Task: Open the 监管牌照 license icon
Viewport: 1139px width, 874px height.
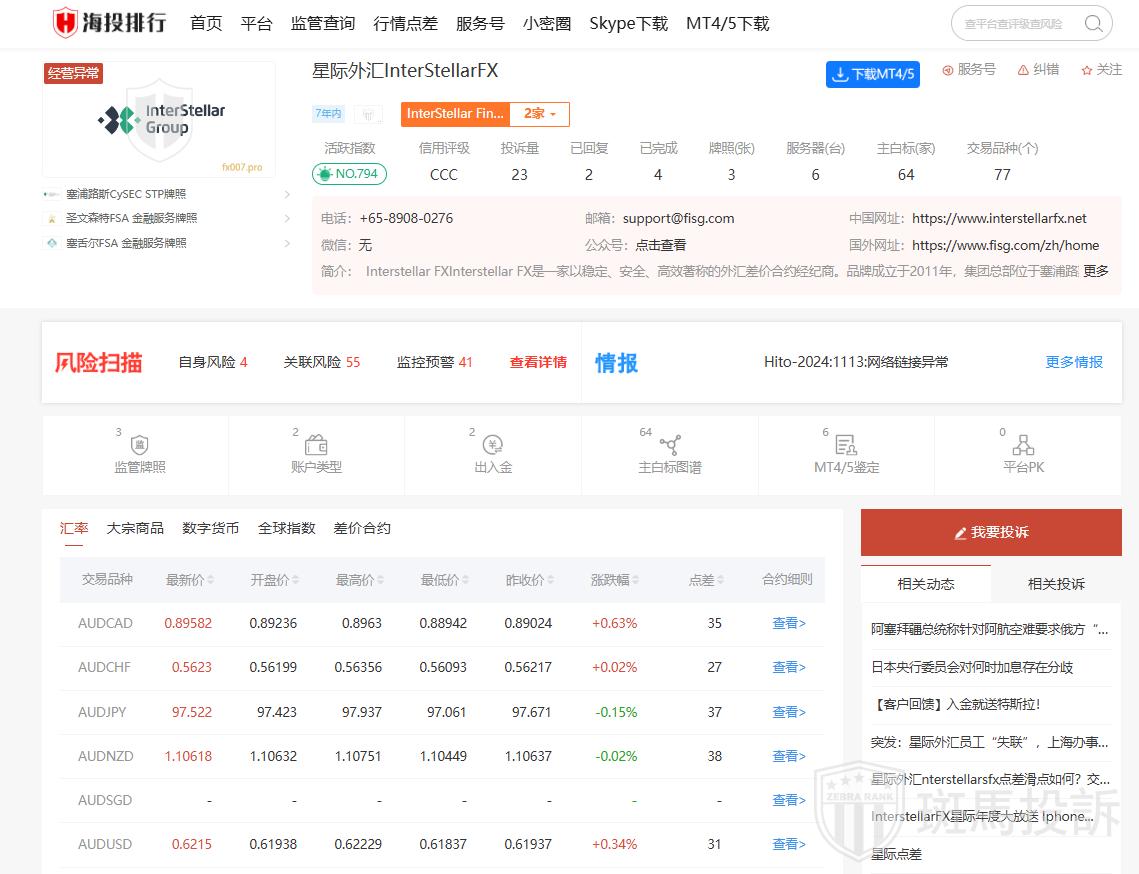Action: pyautogui.click(x=140, y=445)
